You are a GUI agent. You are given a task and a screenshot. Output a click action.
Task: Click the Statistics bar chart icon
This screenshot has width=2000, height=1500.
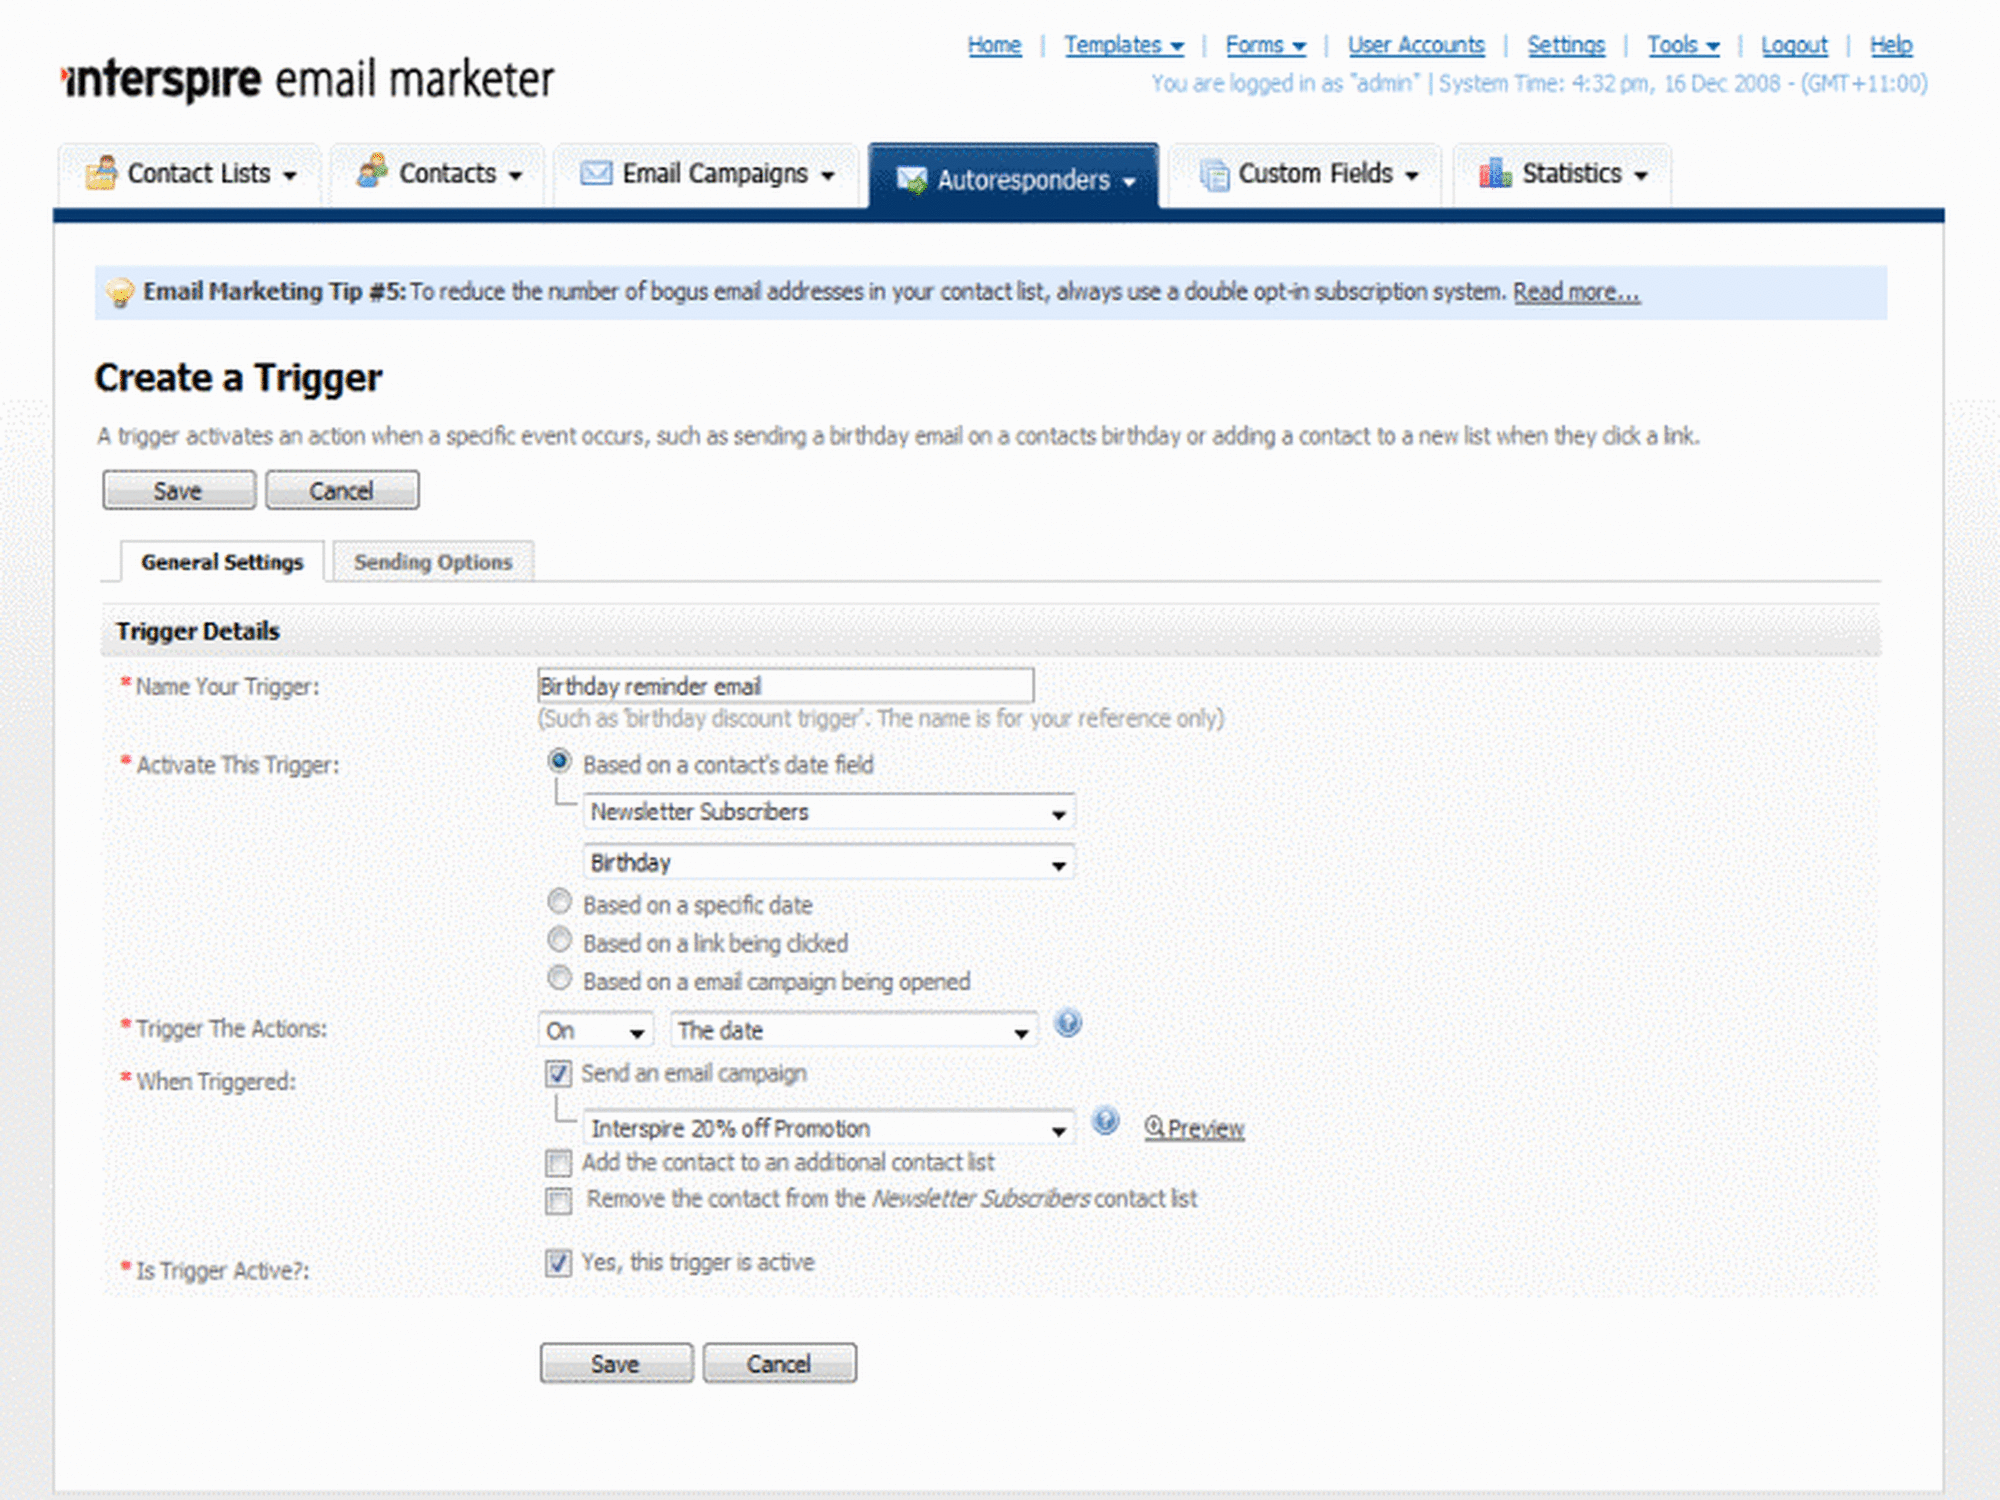(x=1495, y=173)
